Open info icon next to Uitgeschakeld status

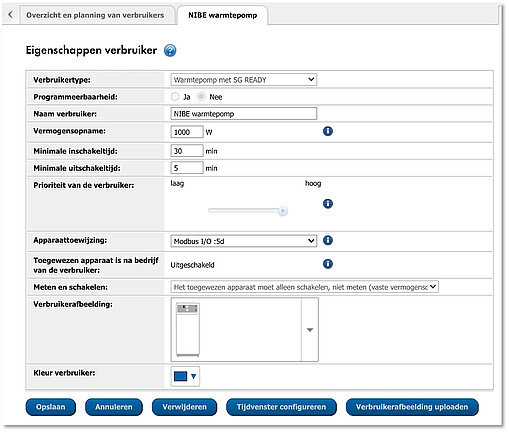coord(328,264)
